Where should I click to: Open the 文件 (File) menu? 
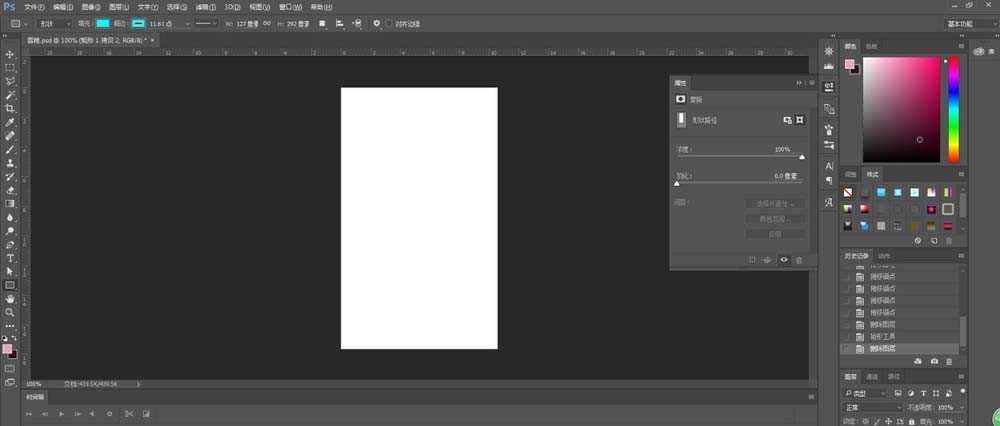pyautogui.click(x=34, y=6)
